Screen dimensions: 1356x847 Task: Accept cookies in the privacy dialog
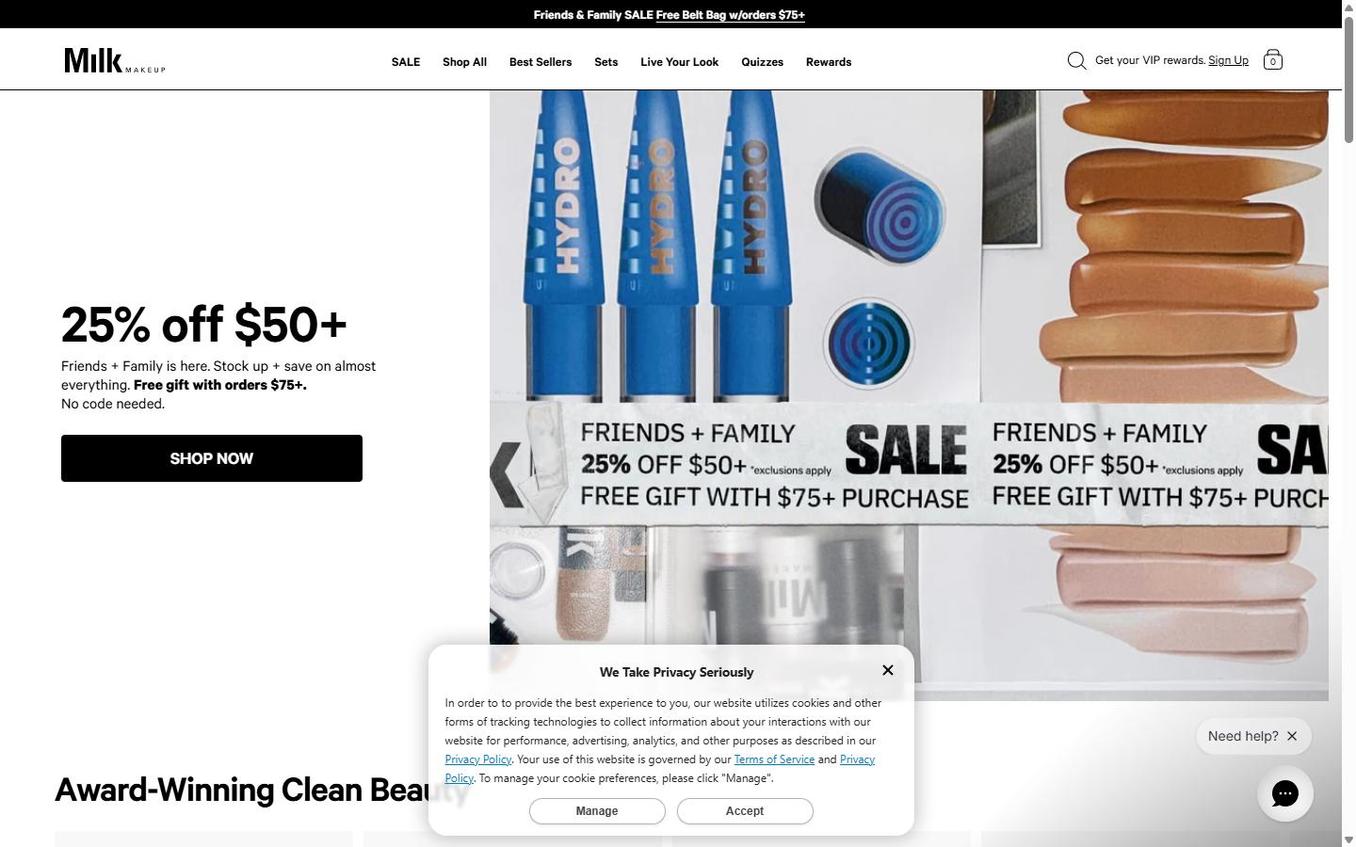point(745,811)
